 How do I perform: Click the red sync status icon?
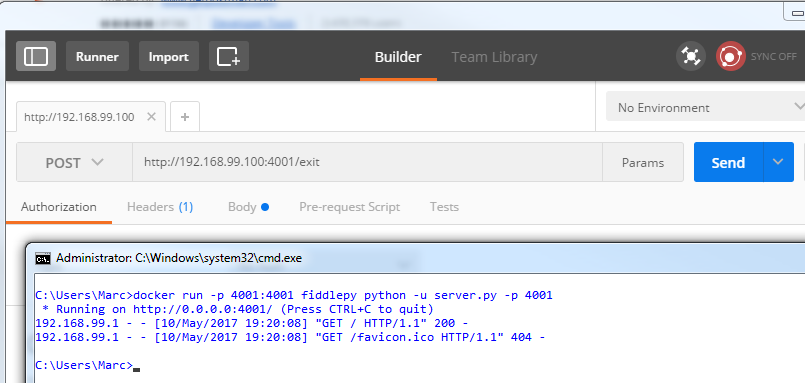point(731,56)
